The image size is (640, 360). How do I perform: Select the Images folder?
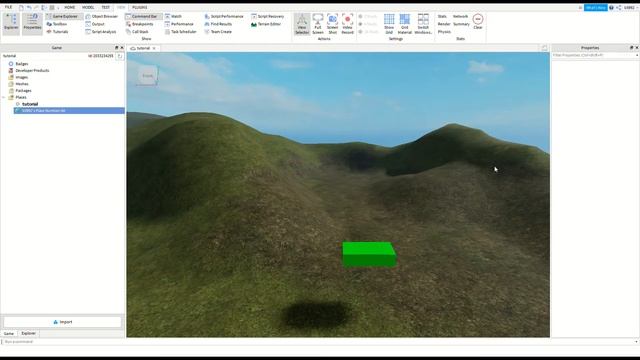tap(22, 77)
